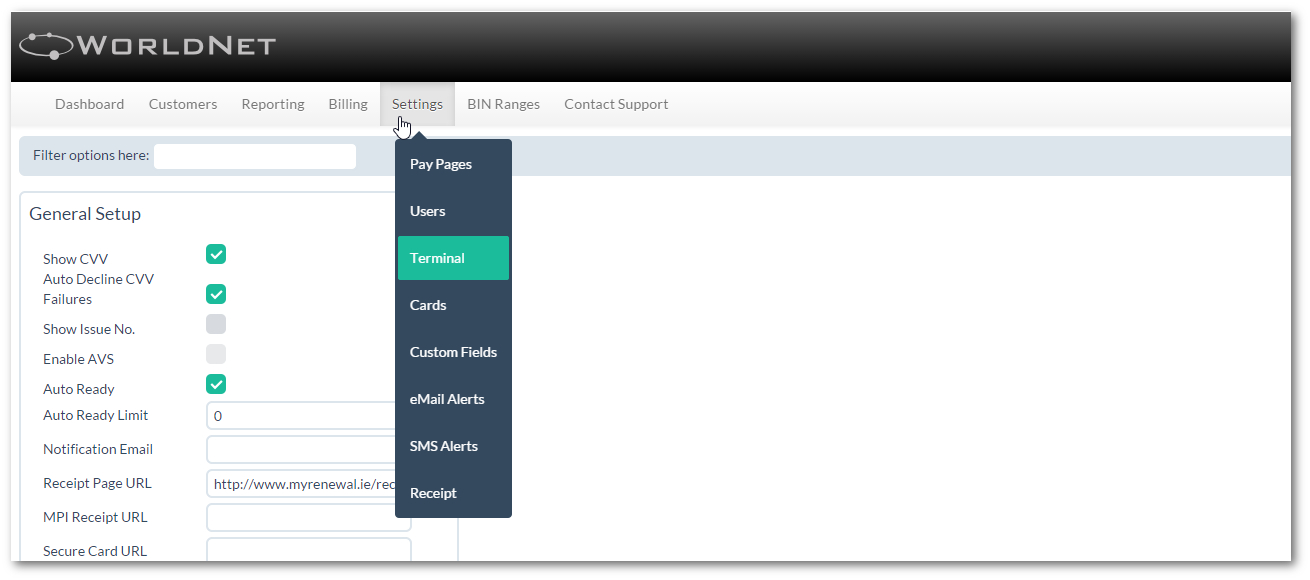Focus the Filter options input field
Screen dimensions: 1310x580
point(255,156)
